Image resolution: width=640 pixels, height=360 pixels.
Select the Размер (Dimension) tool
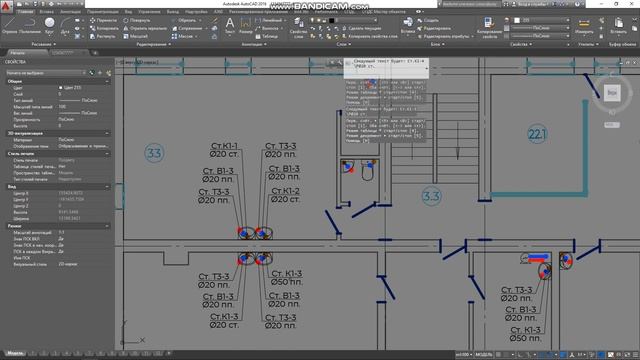pos(245,25)
